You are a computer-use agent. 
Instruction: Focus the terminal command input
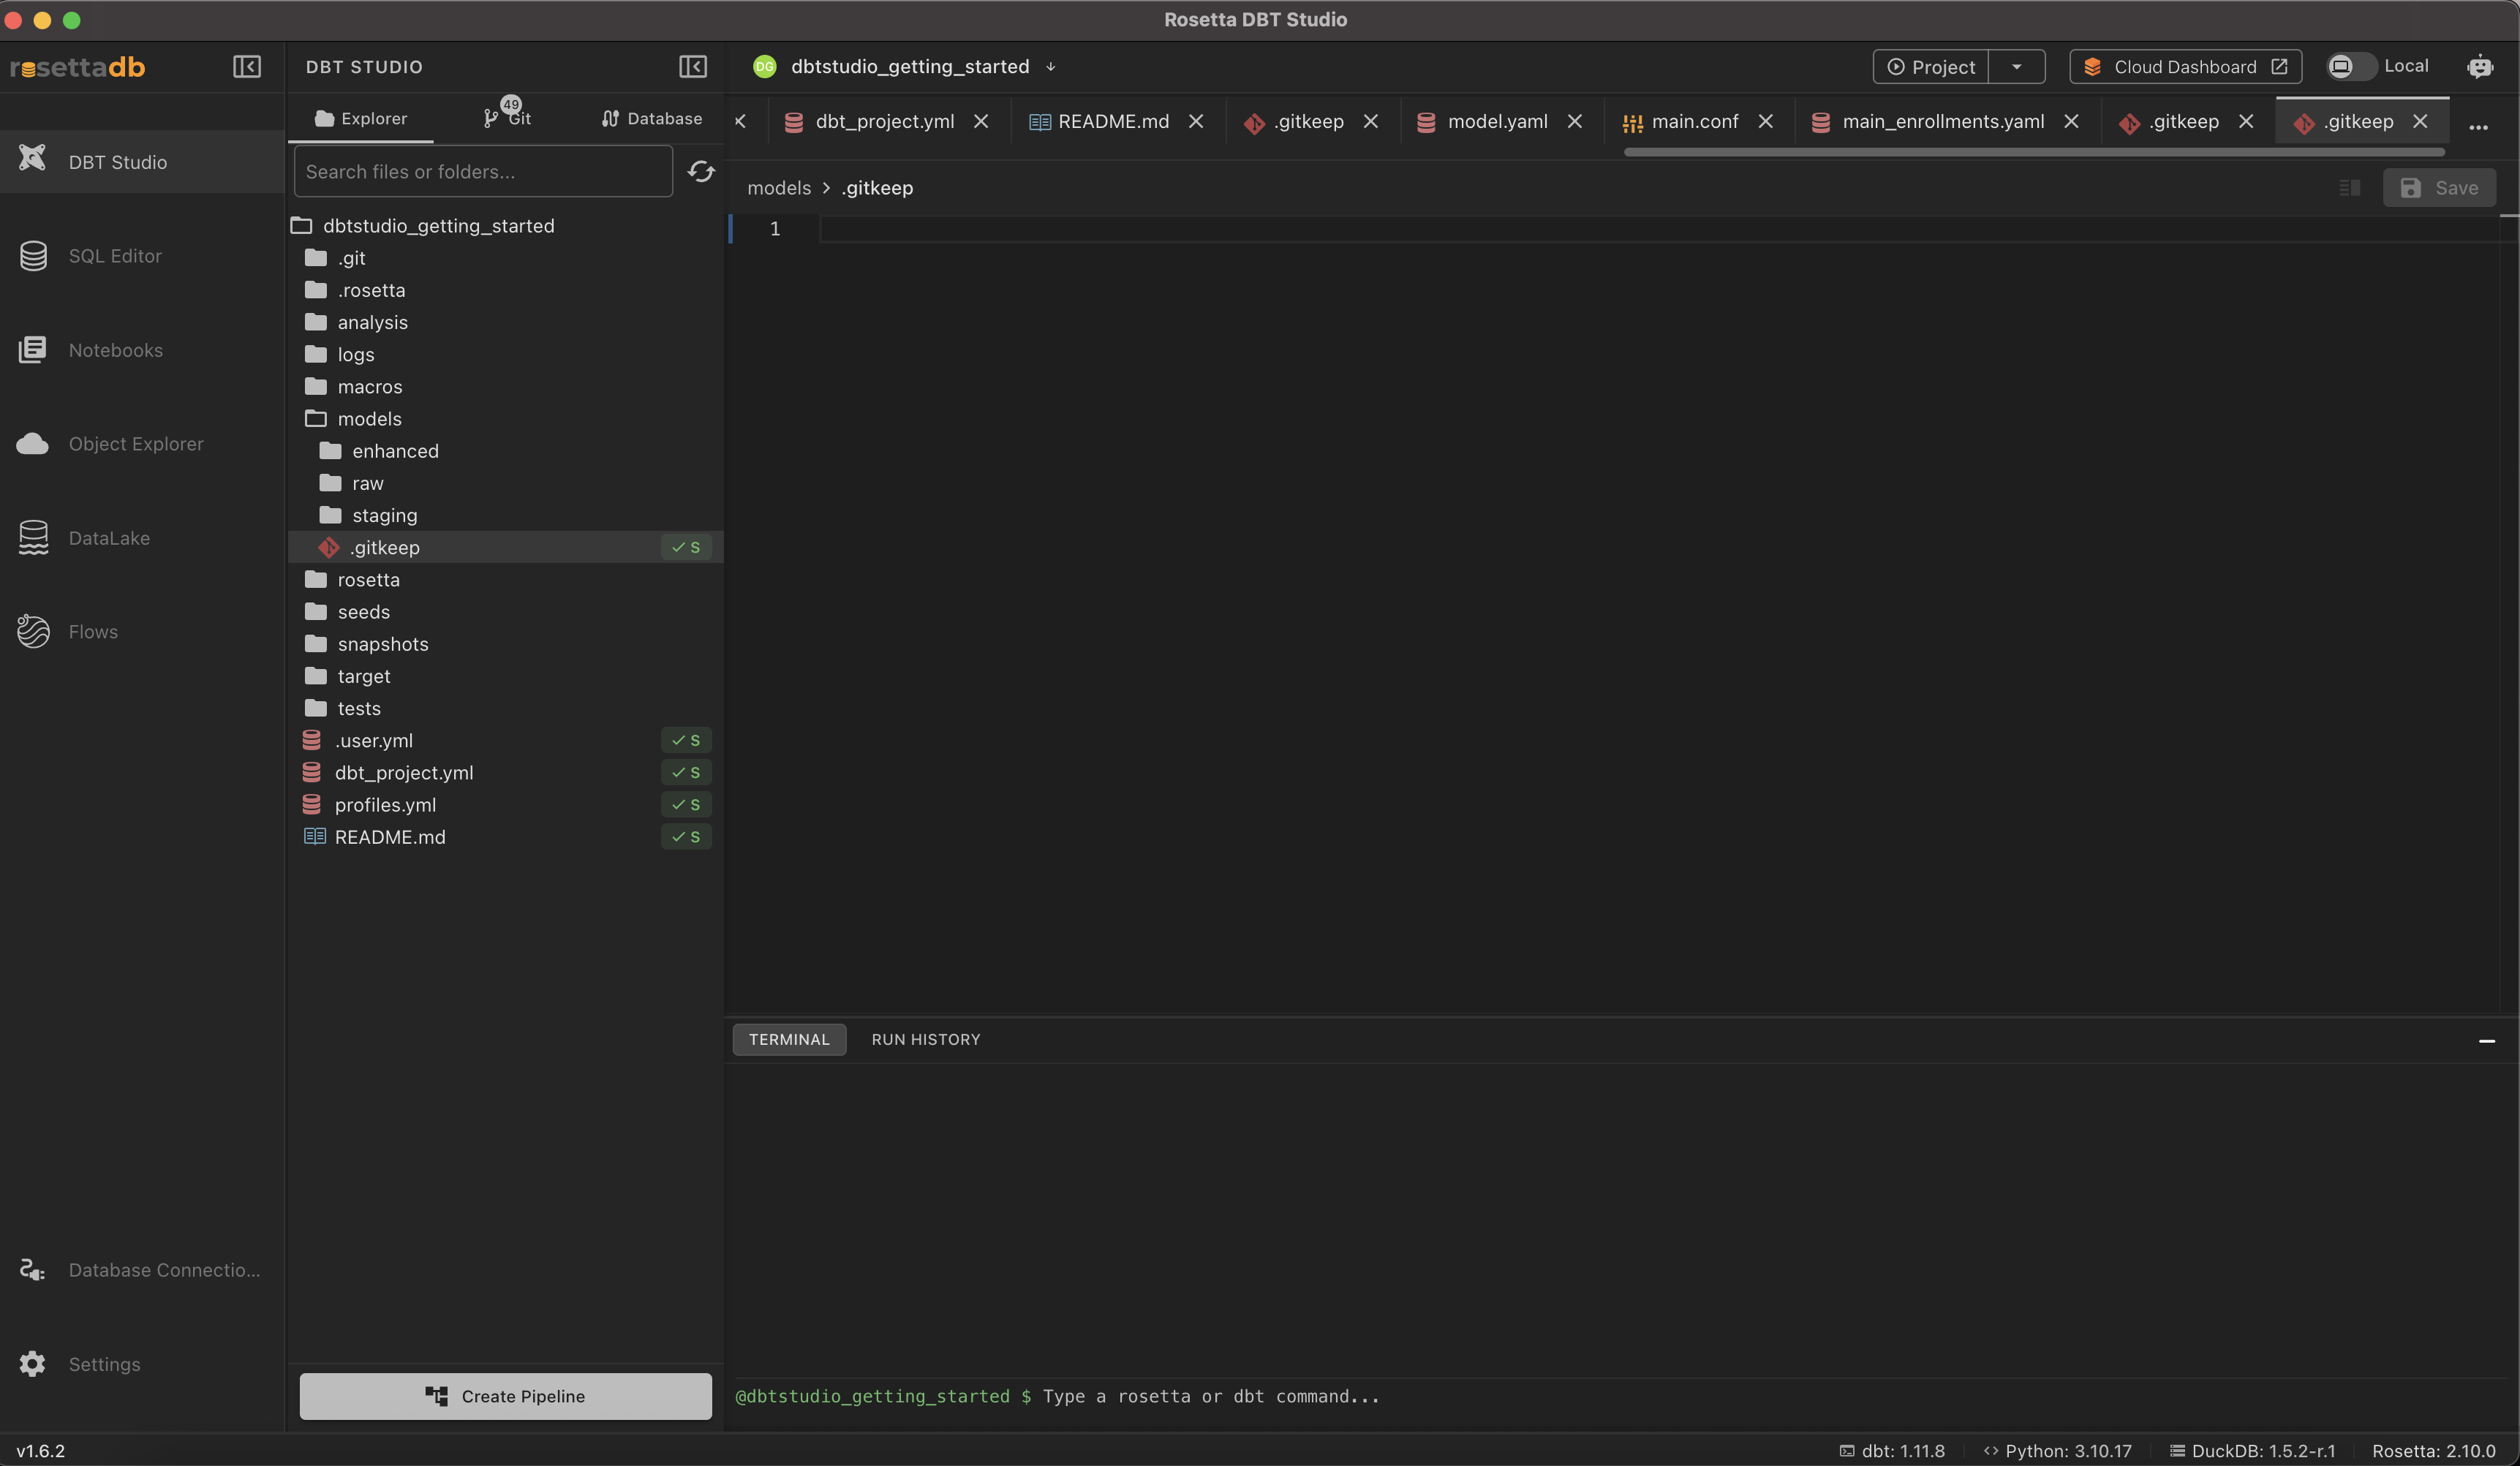1210,1396
